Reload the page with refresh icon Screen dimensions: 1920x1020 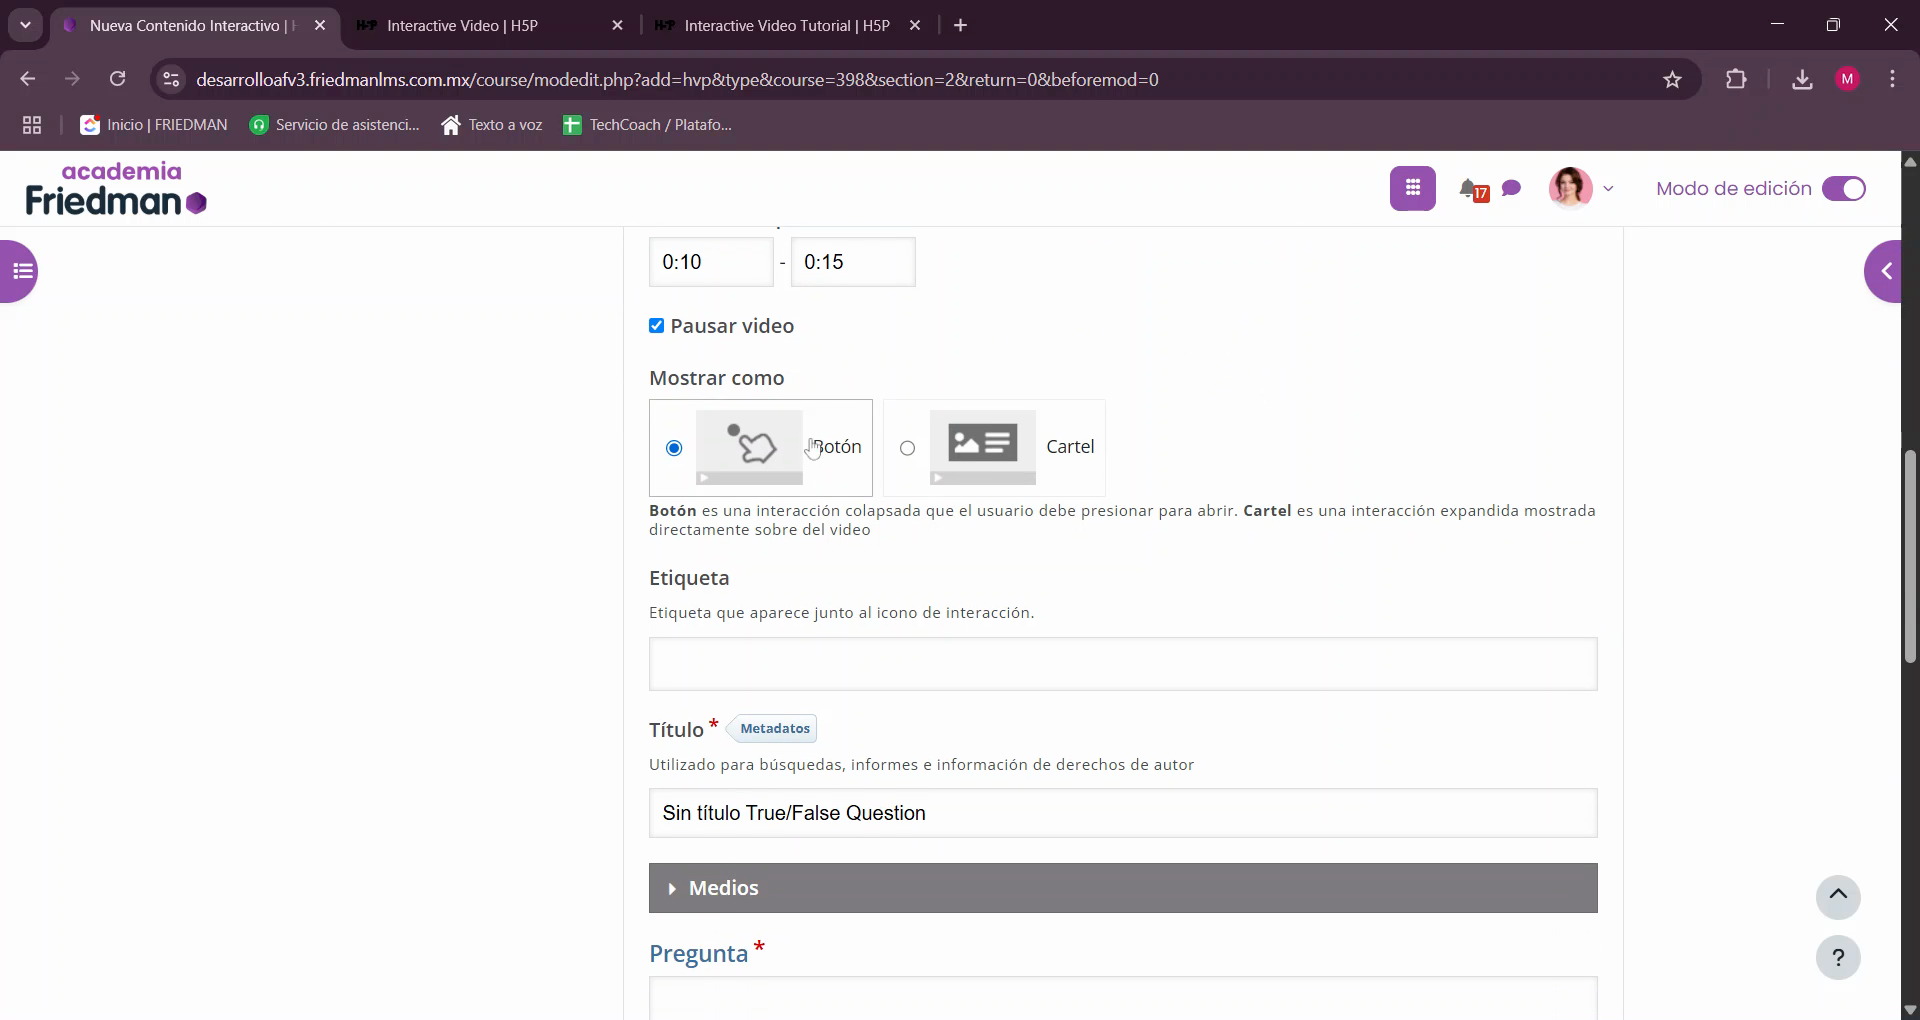[x=117, y=79]
